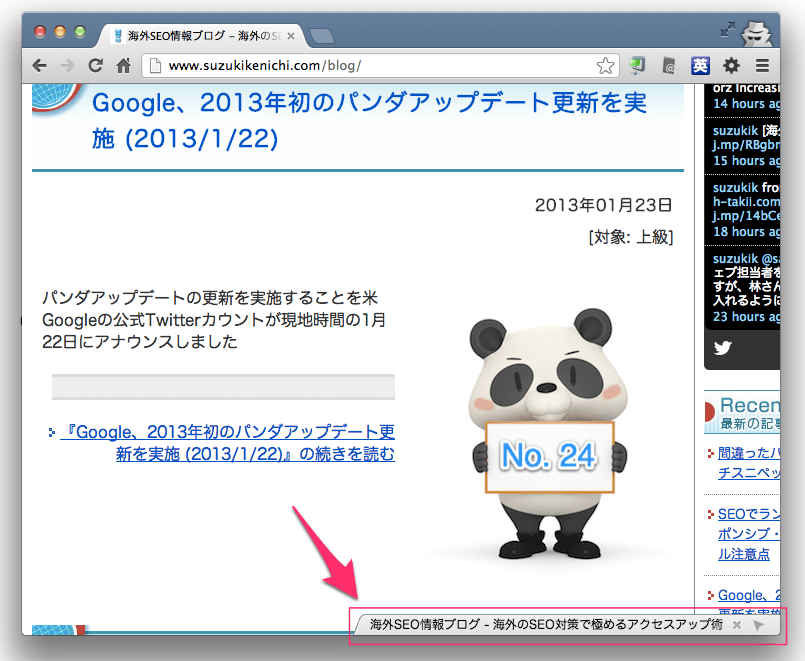Open the 間違った sidebar recent article link
Screen dimensions: 805x661
point(749,462)
